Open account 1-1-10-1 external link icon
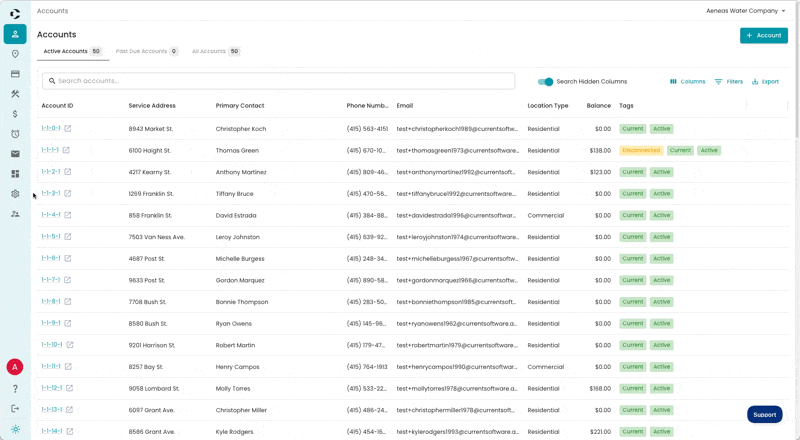800x440 pixels. click(70, 345)
